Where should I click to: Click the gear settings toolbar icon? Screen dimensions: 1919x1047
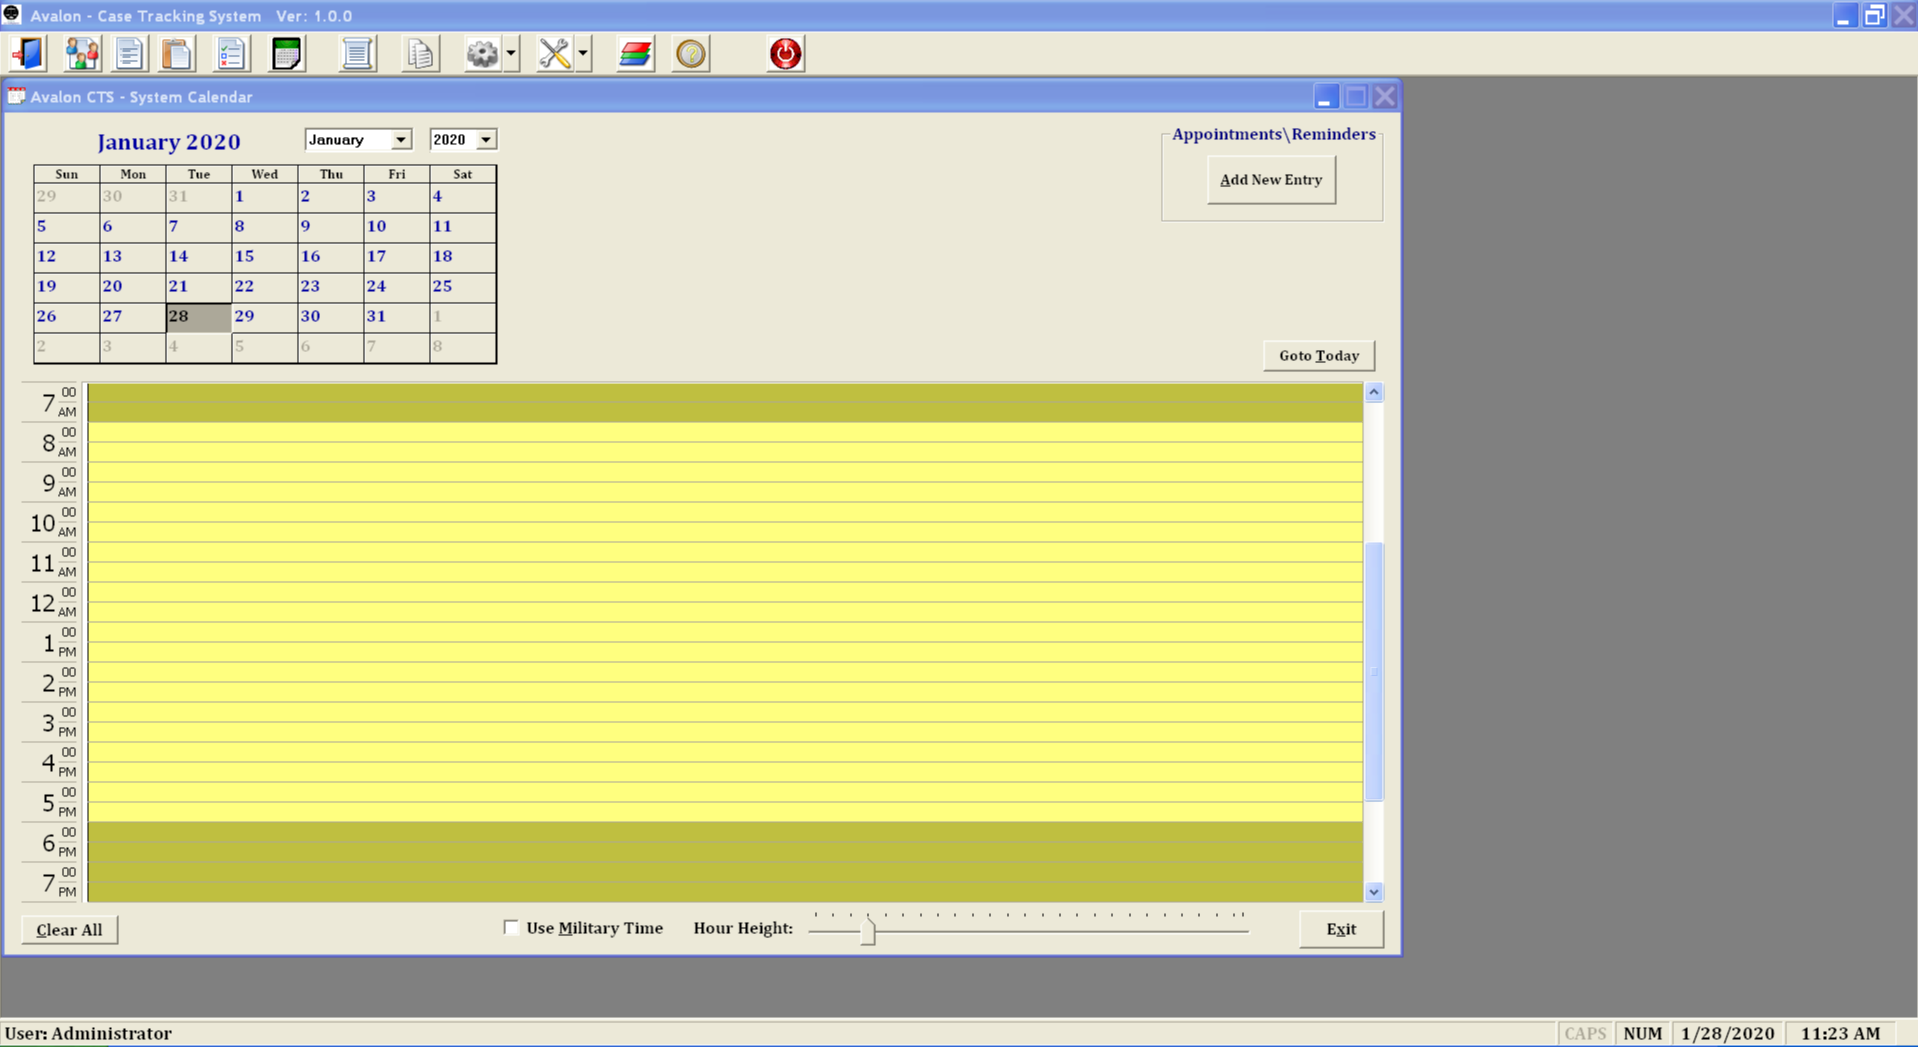click(x=483, y=54)
